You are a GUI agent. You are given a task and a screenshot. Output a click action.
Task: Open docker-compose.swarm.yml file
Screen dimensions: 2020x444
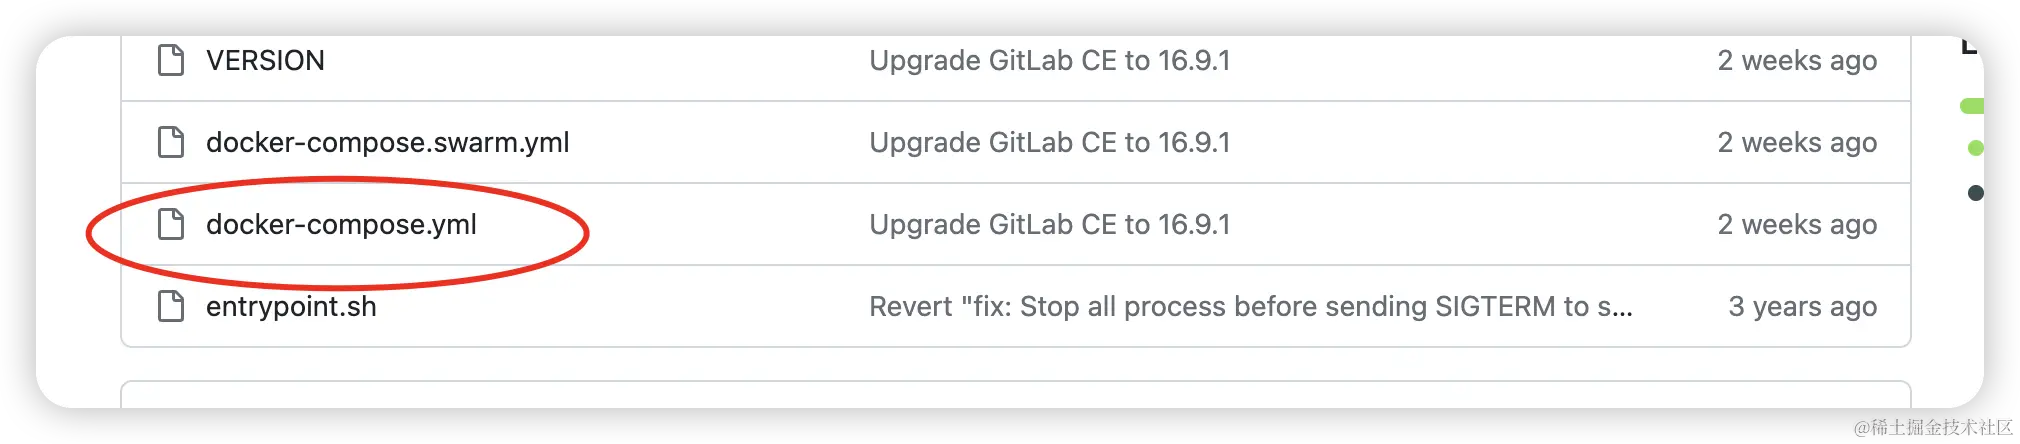tap(387, 142)
